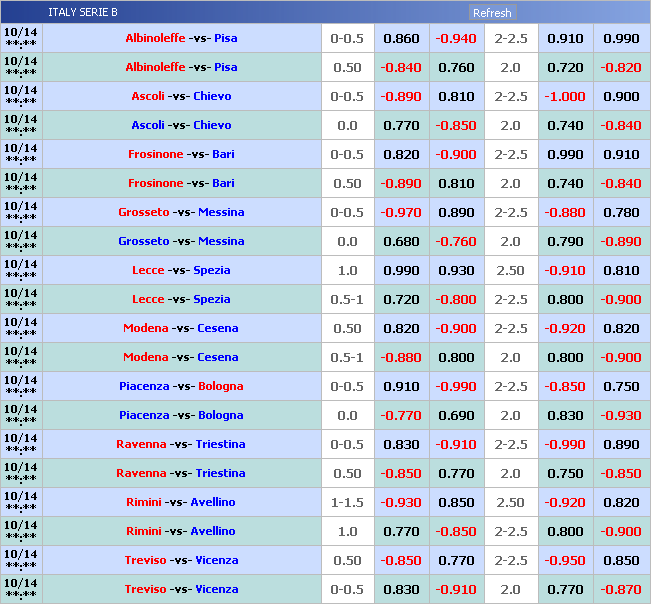
Task: Choose the 0.690 odds for Bologna
Action: pos(455,415)
